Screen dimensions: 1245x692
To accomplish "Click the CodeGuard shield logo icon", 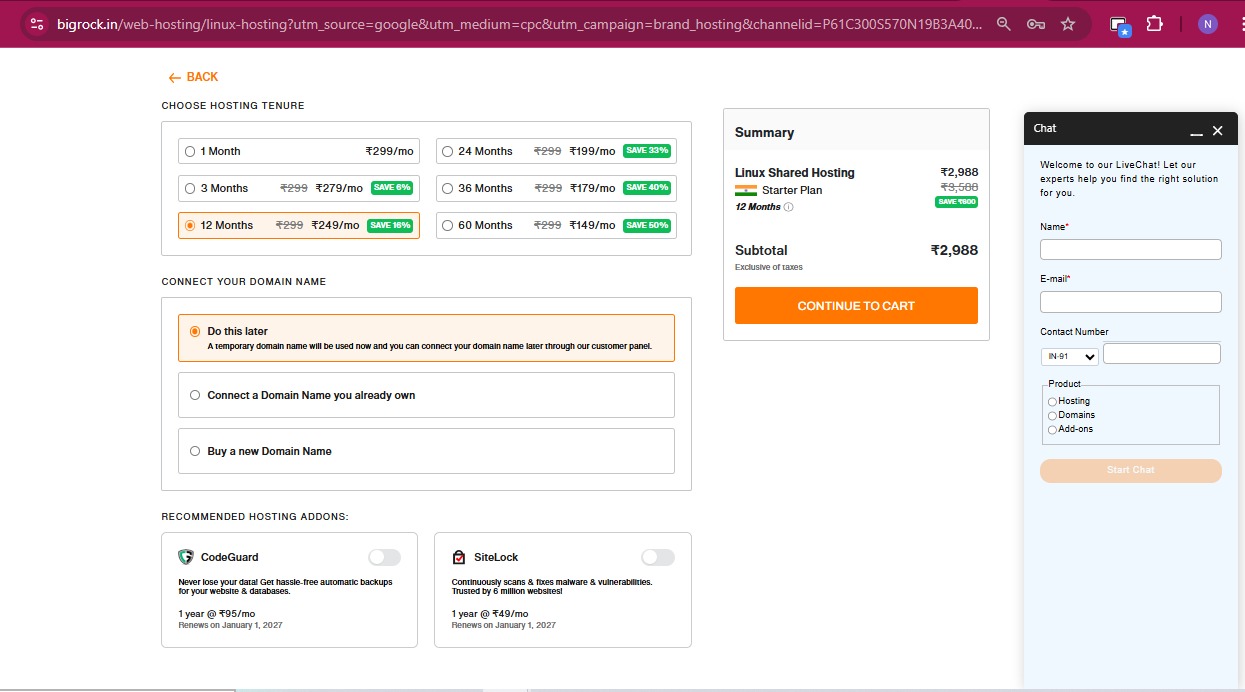I will pos(185,557).
